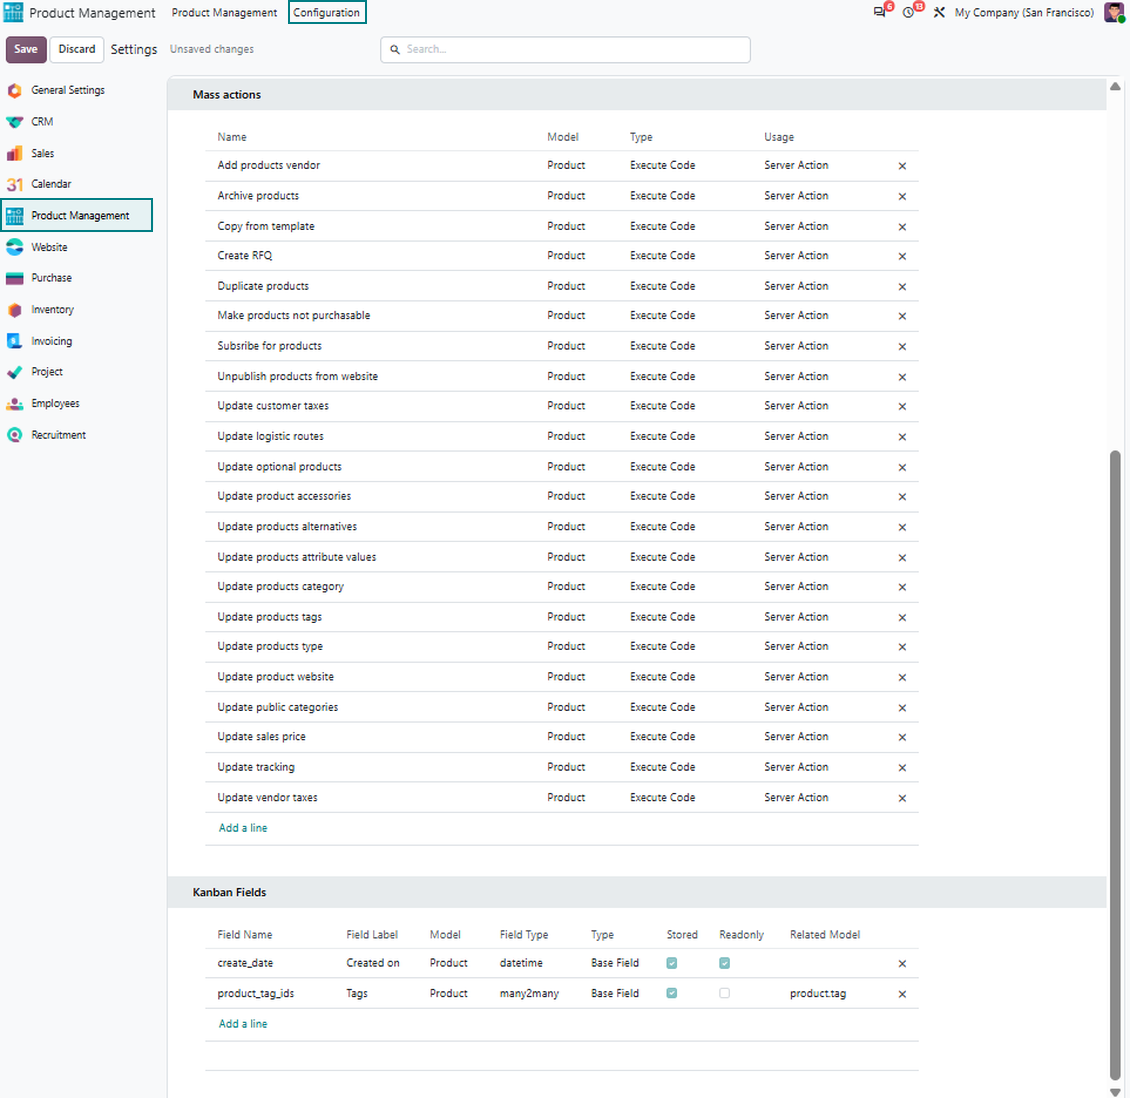The height and width of the screenshot is (1098, 1130).
Task: Open the messages conversations icon
Action: point(879,12)
